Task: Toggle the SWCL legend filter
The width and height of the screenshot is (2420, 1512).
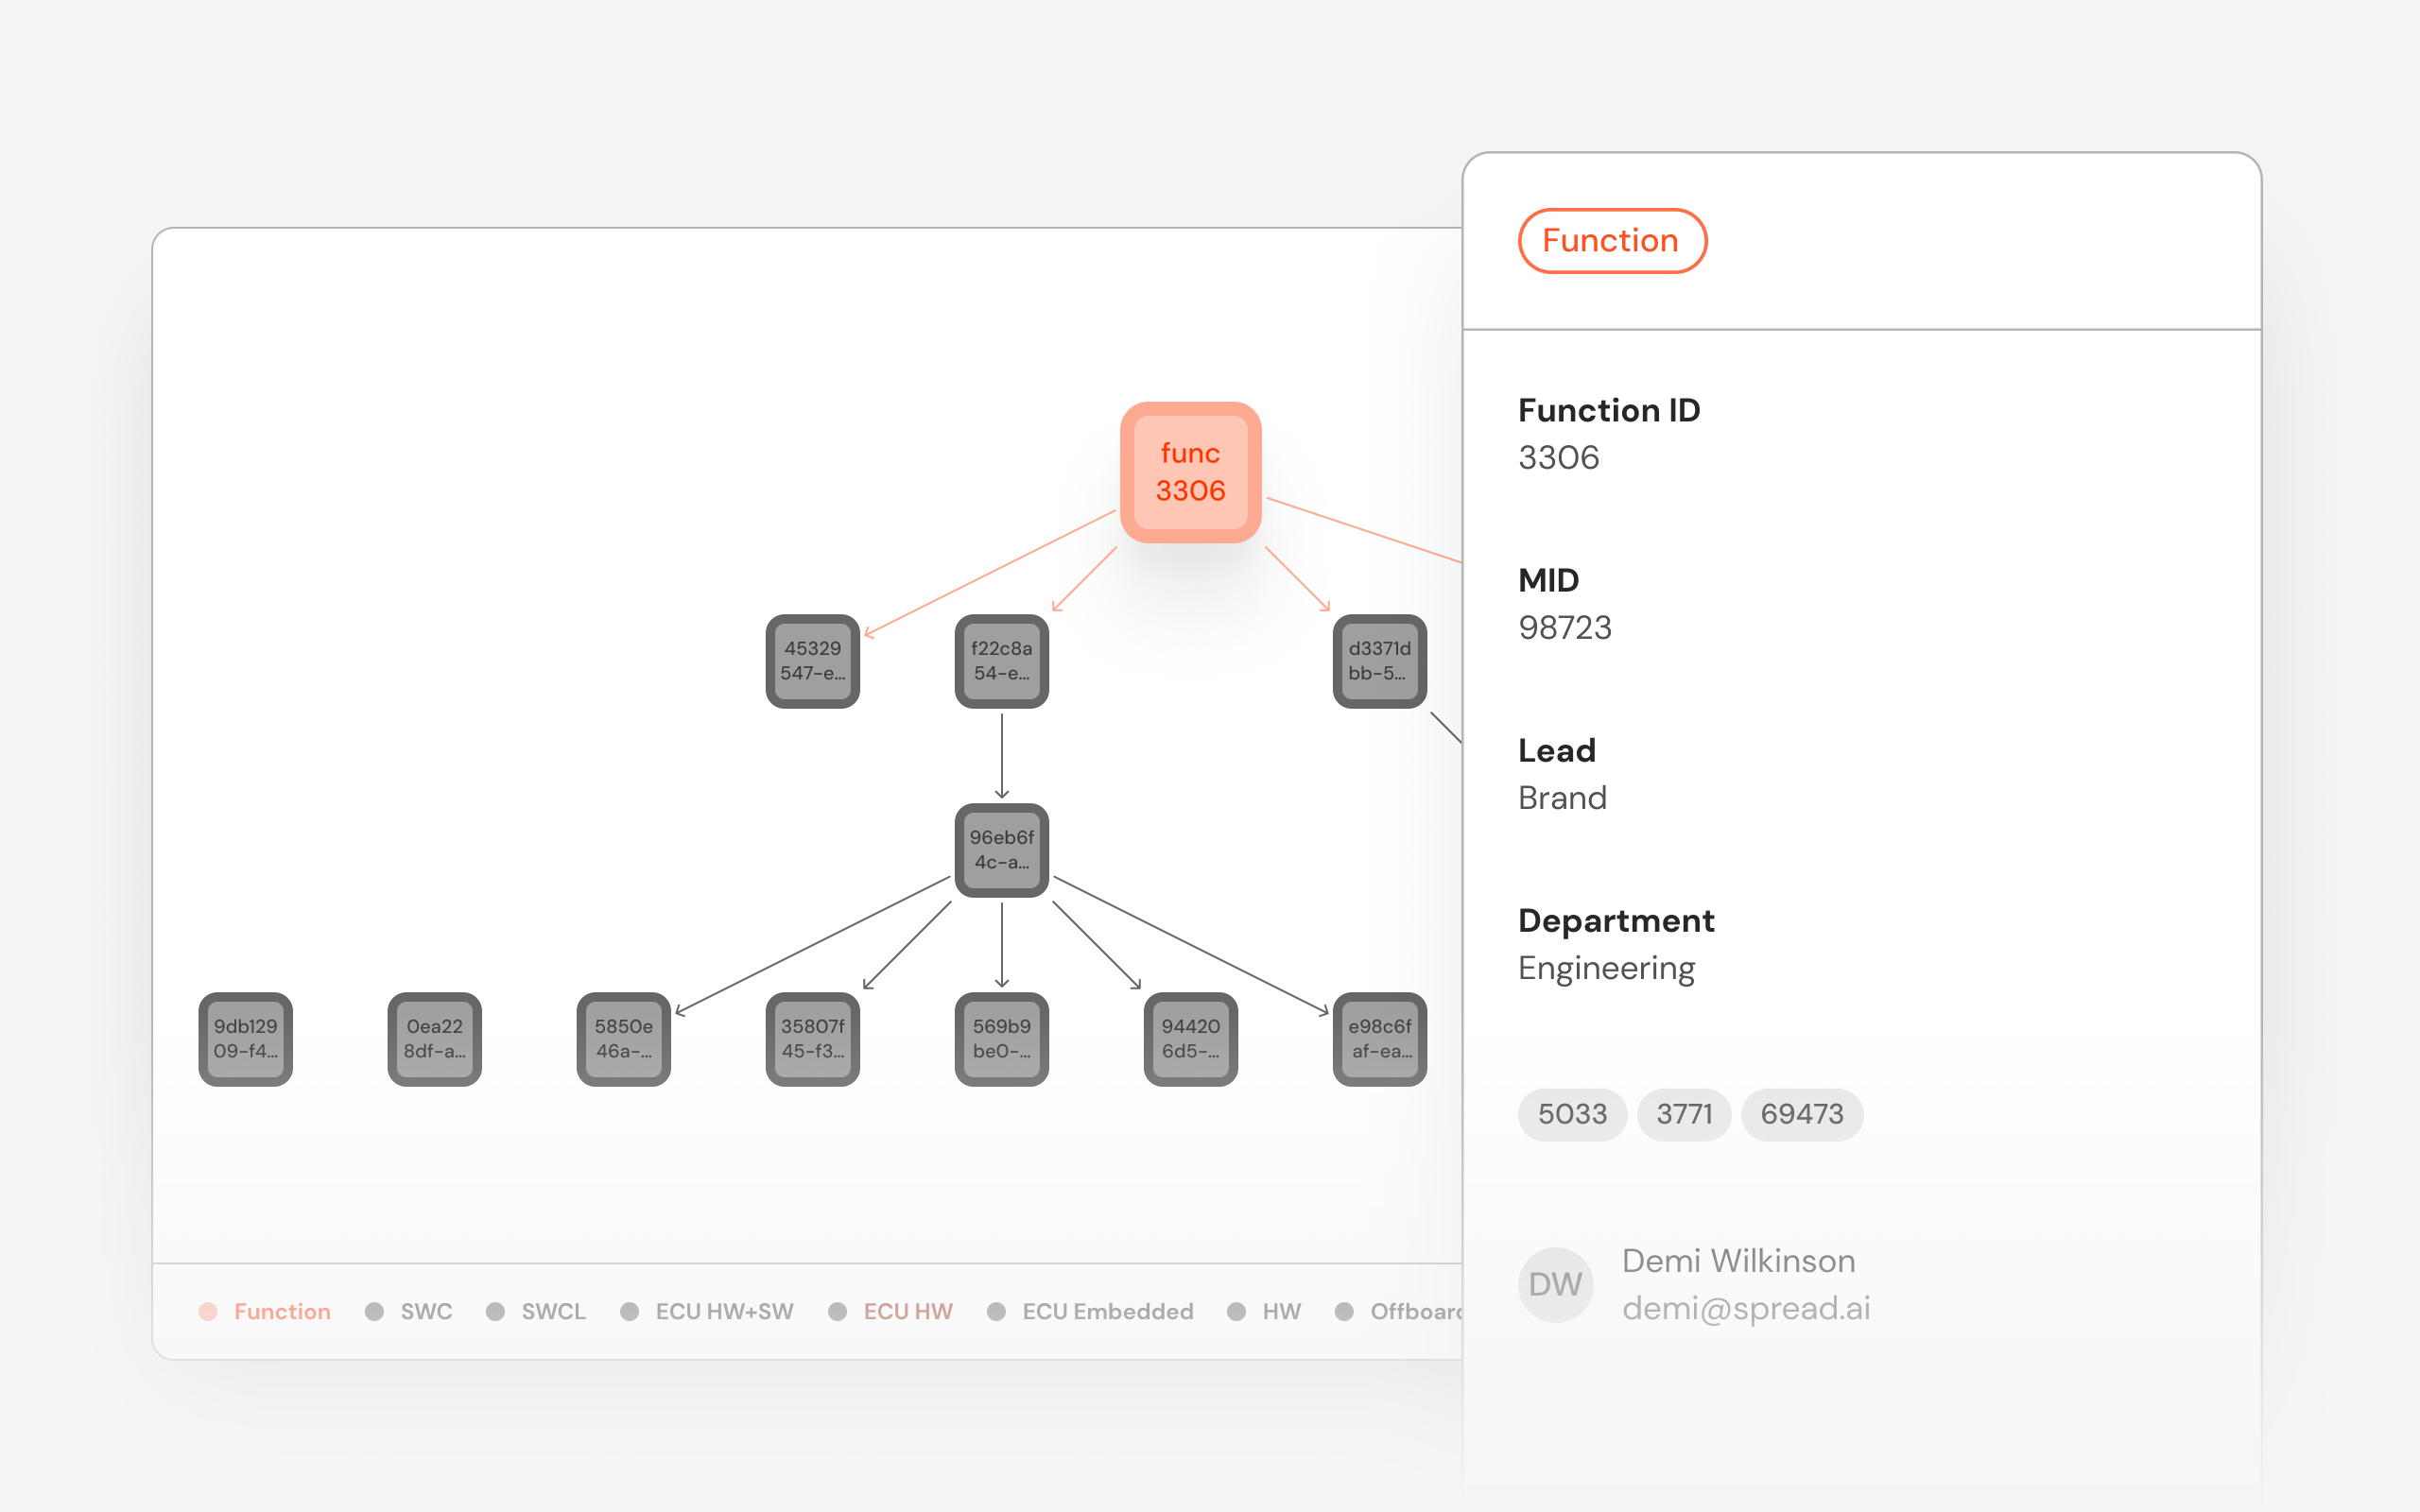Action: pos(536,1311)
